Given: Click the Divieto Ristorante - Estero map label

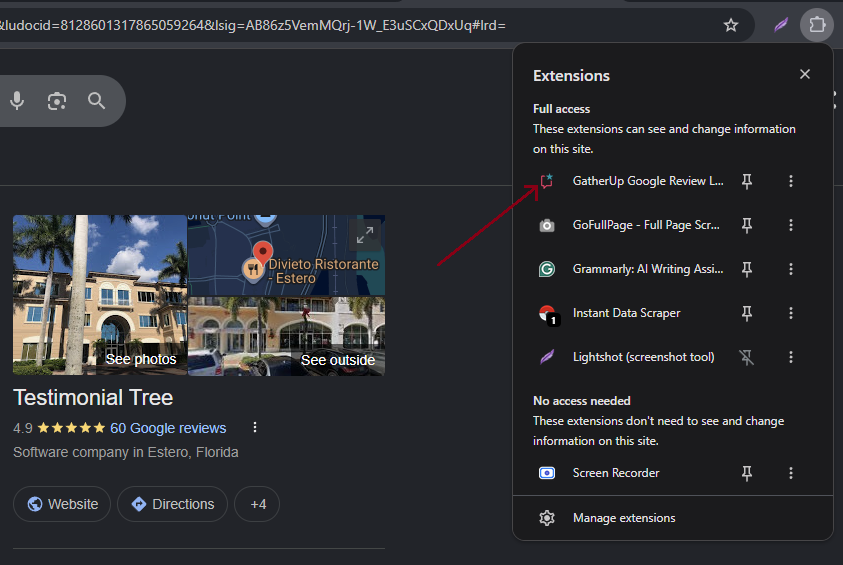Looking at the screenshot, I should 323,271.
